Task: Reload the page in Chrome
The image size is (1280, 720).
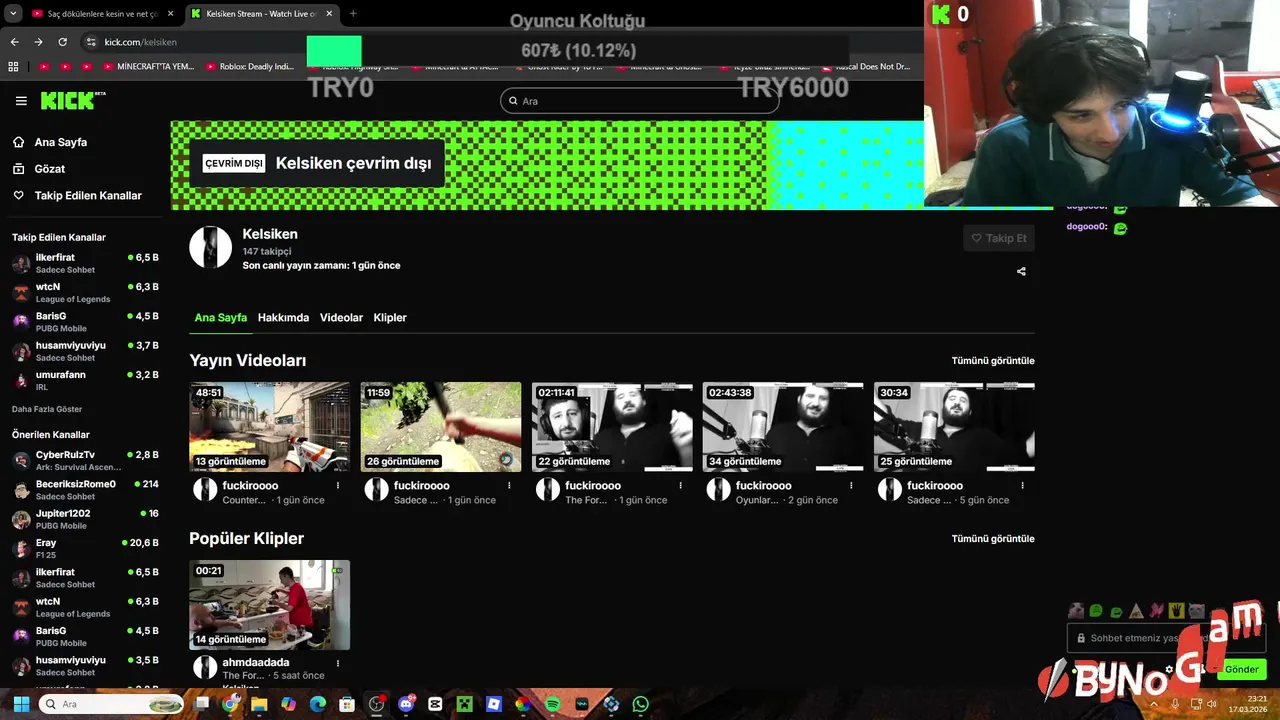Action: coord(62,42)
